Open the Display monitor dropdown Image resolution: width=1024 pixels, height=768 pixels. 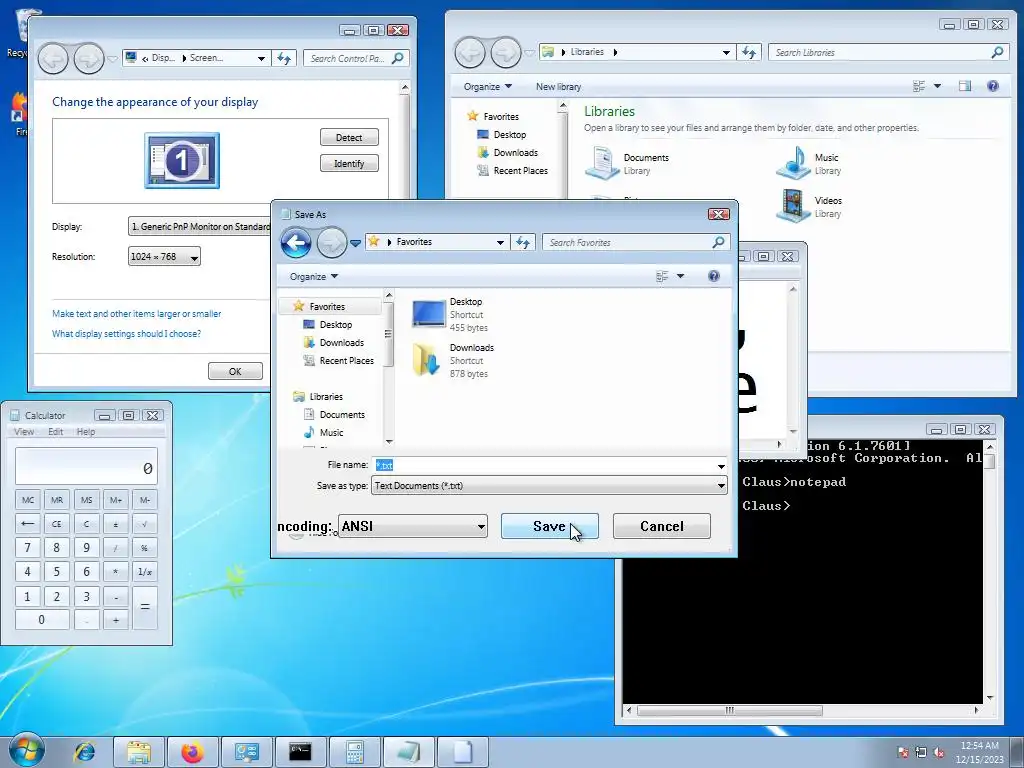[x=200, y=227]
